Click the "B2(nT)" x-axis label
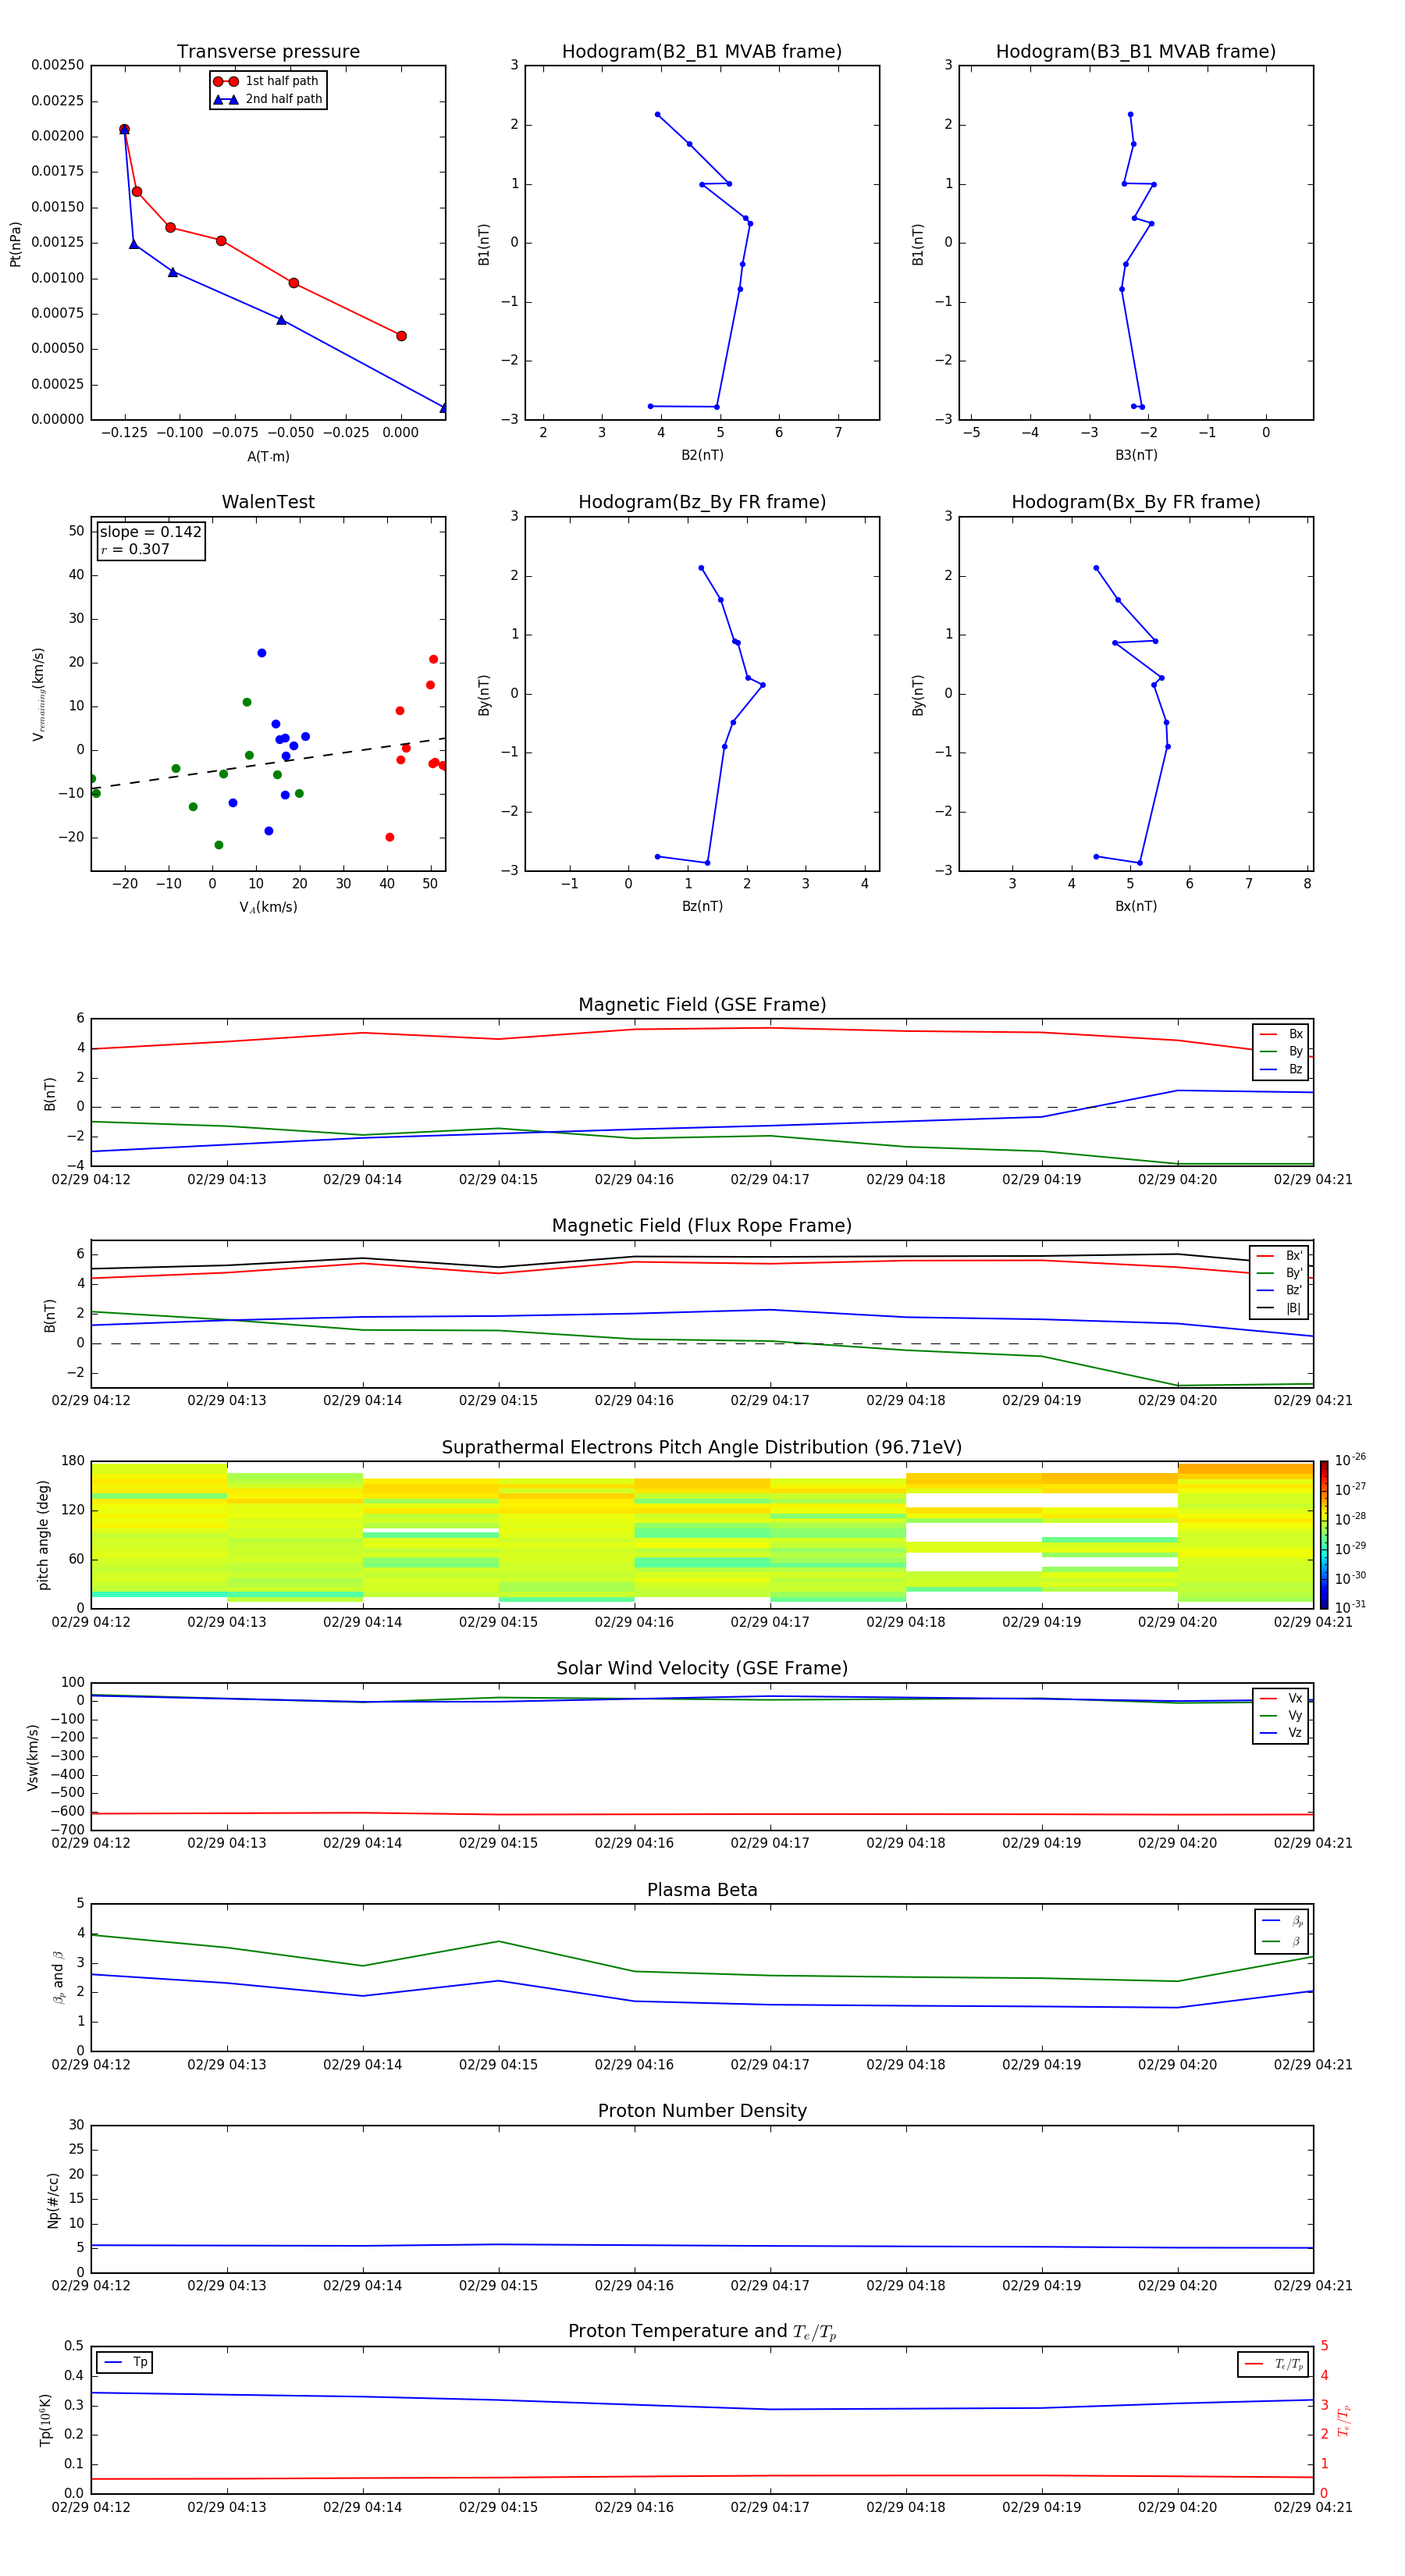 coord(702,456)
